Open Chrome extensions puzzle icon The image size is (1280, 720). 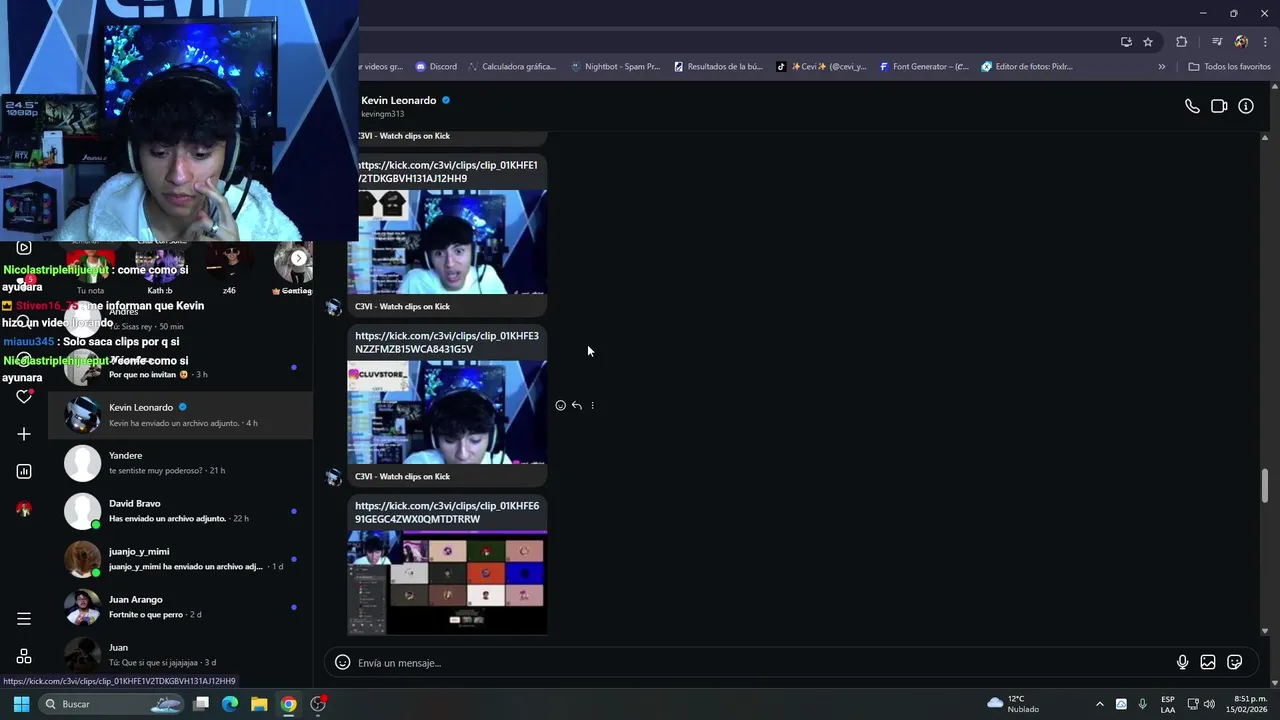click(1182, 42)
